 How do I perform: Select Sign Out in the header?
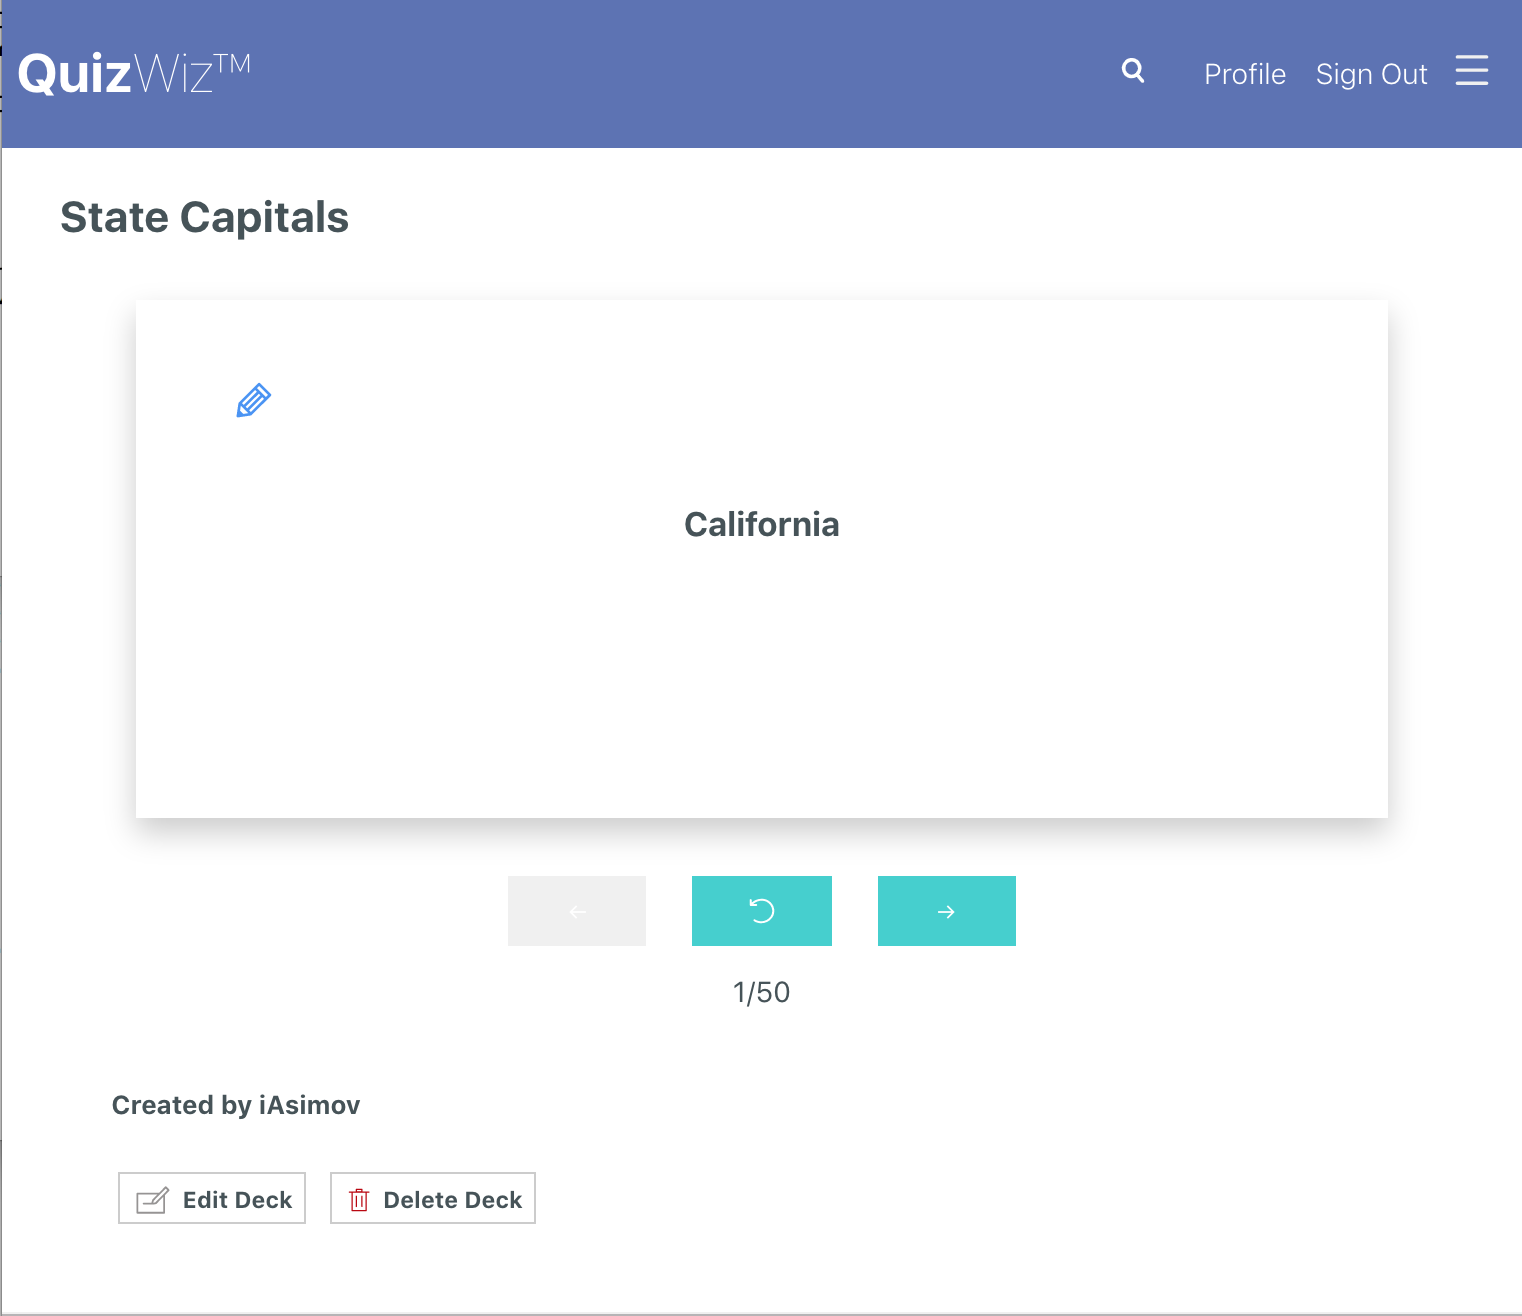1371,74
